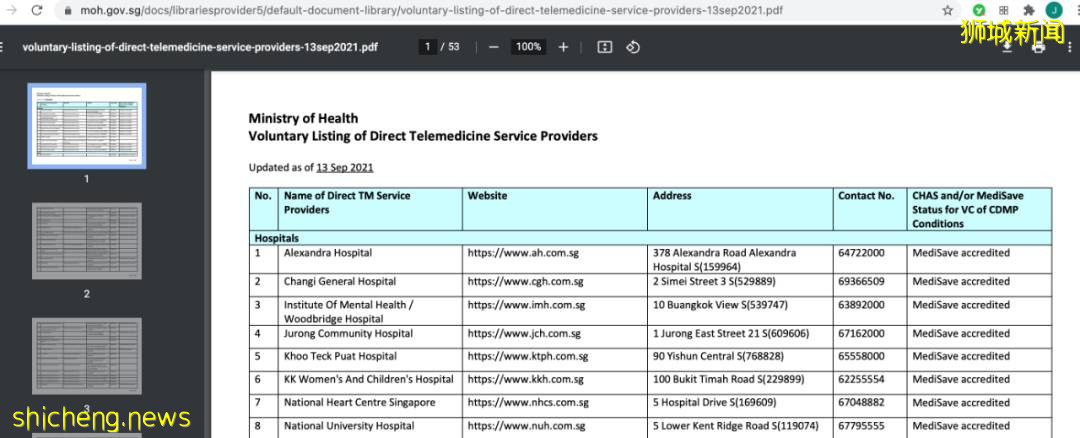1080x438 pixels.
Task: Rotate the PDF counterclockwise
Action: click(633, 47)
